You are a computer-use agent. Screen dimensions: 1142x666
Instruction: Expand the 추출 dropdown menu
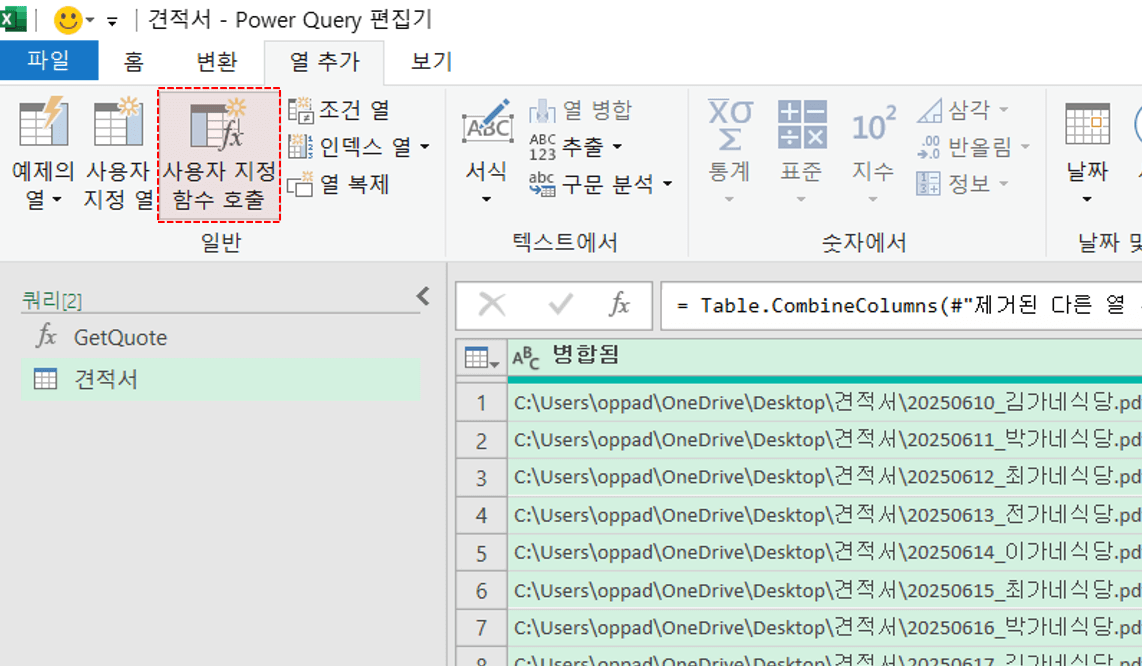(617, 148)
